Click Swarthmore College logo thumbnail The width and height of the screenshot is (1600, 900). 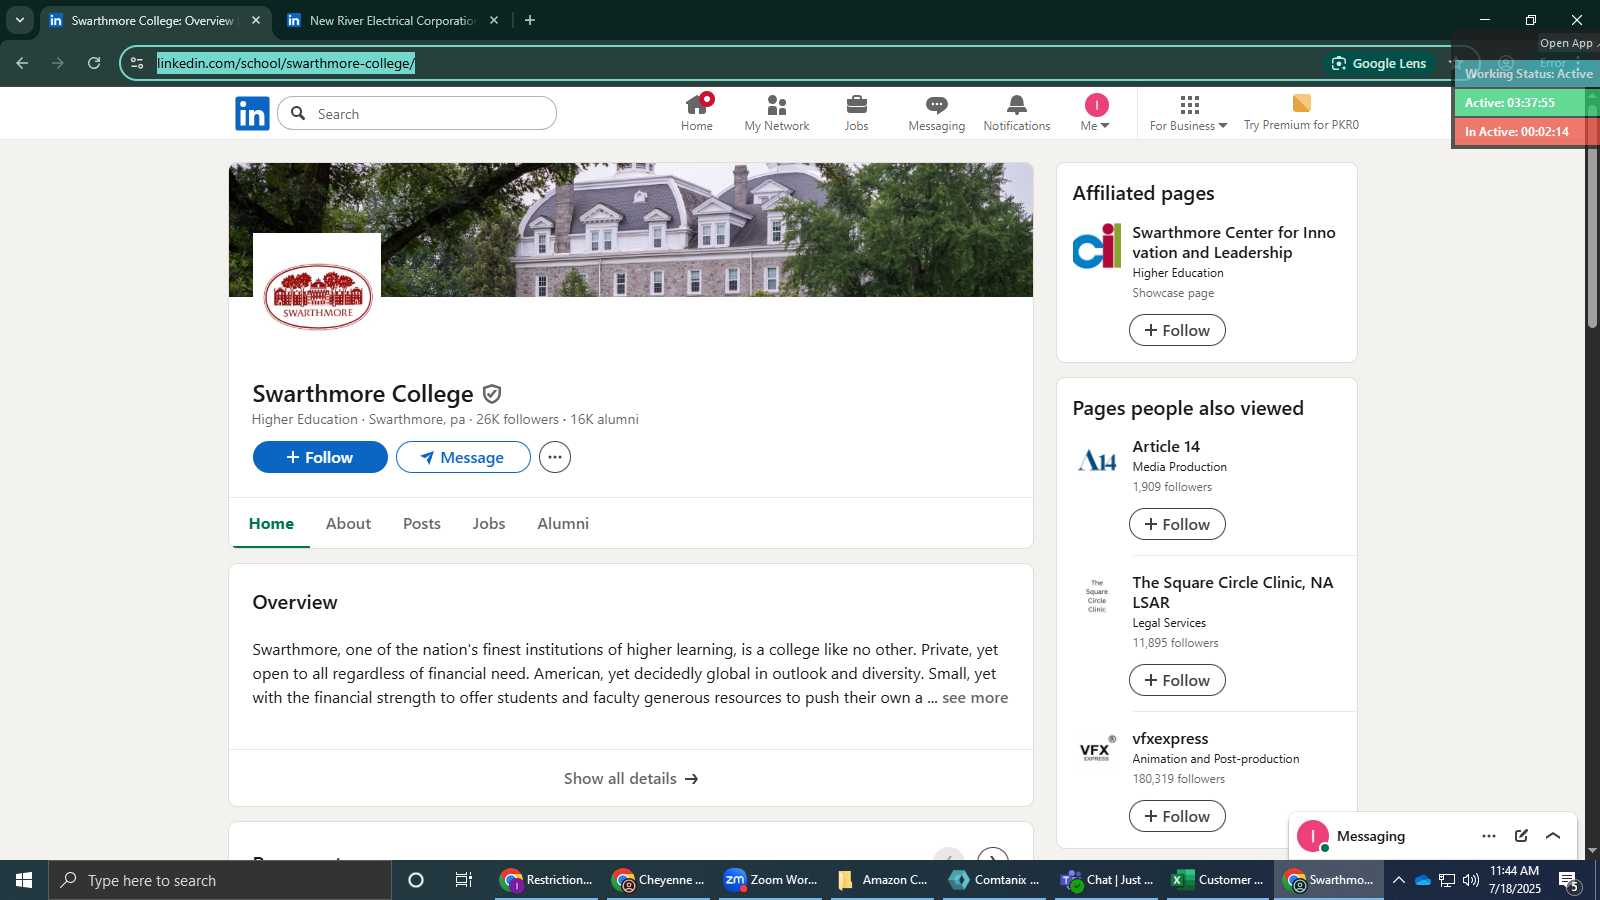click(317, 297)
